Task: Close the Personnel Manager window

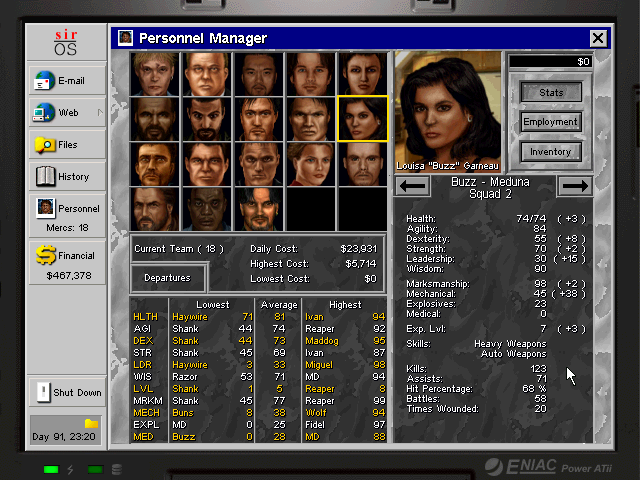Action: click(598, 38)
